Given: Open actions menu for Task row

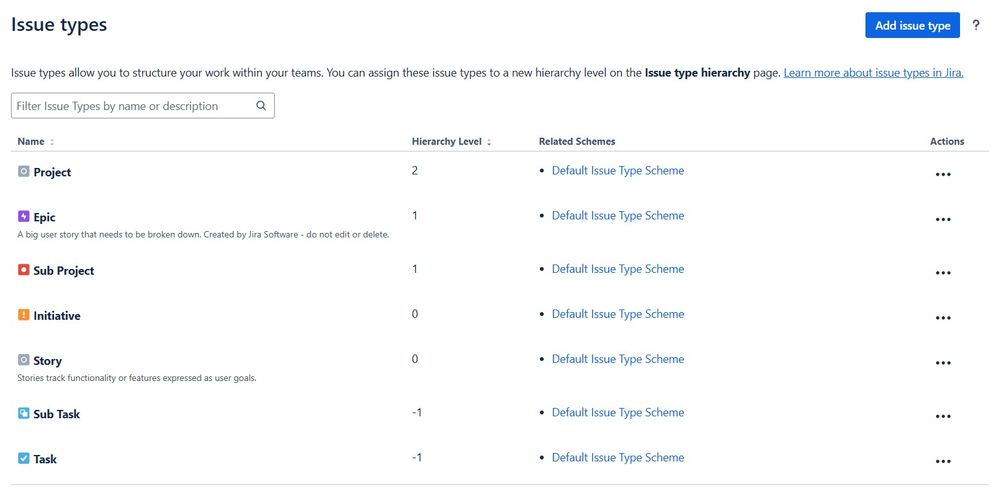Looking at the screenshot, I should pyautogui.click(x=943, y=462).
